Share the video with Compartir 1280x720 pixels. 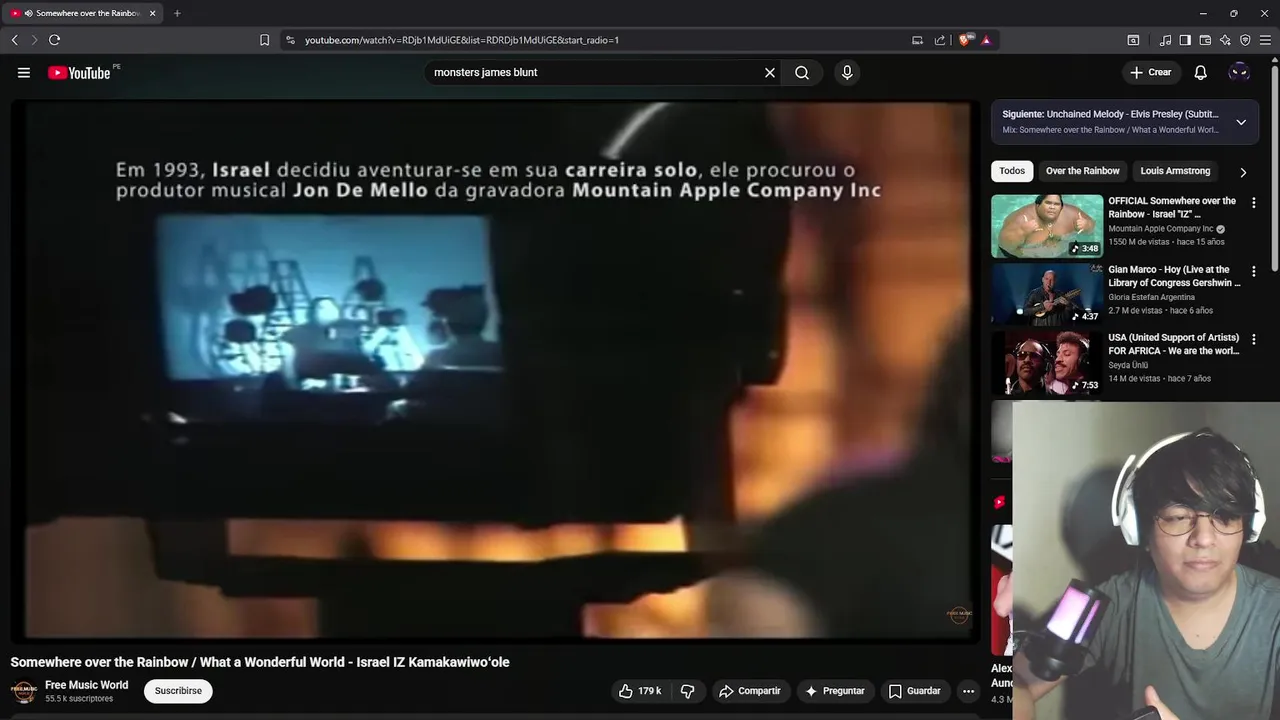(750, 691)
